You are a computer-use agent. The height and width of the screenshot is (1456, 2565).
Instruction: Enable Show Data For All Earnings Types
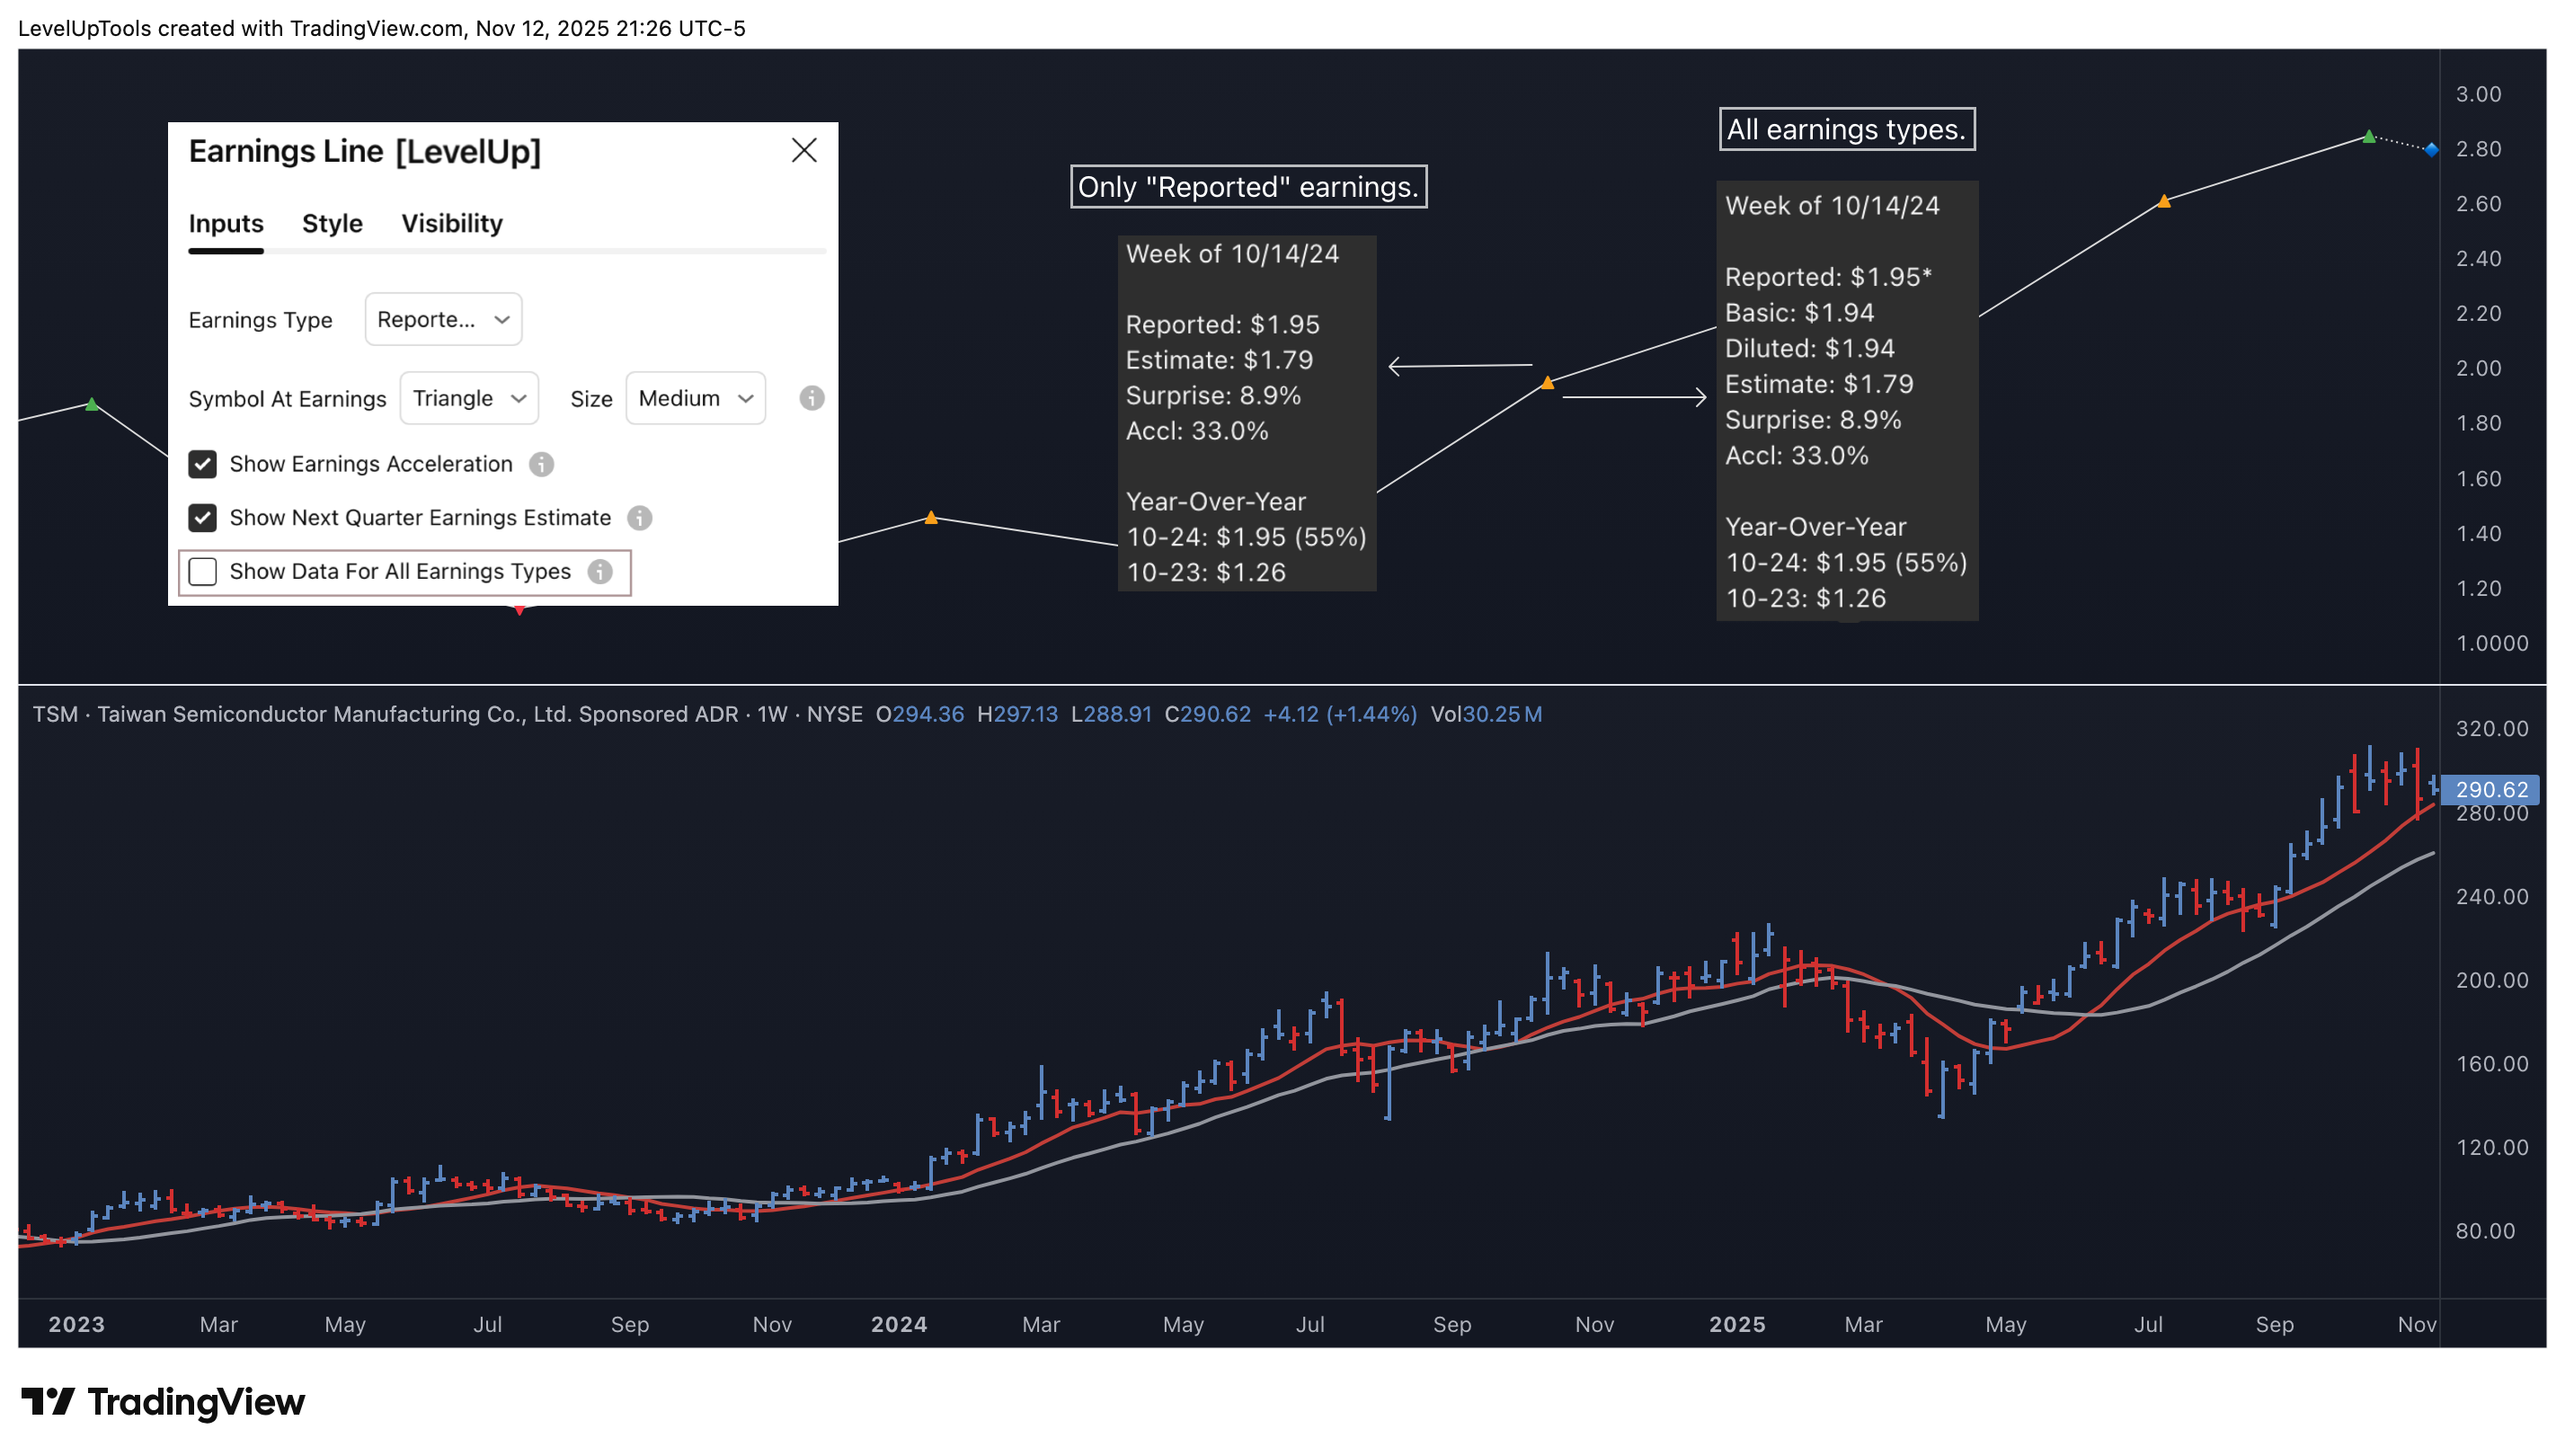[203, 572]
